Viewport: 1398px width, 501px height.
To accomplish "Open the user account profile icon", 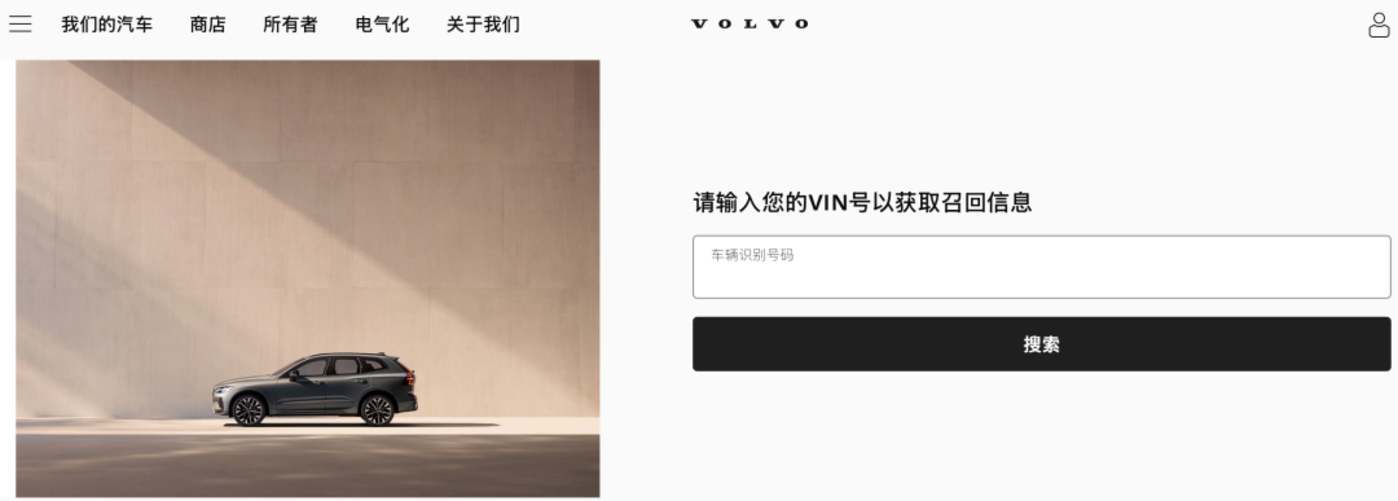I will [1379, 25].
